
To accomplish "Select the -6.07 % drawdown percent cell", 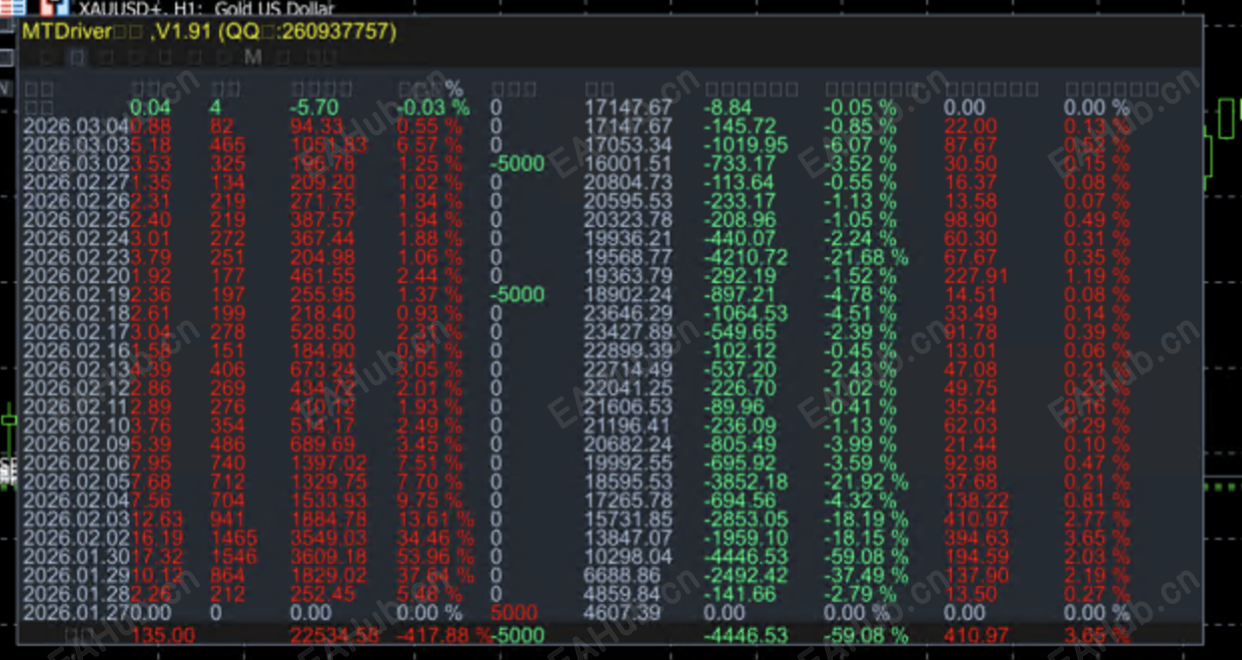I will point(860,145).
